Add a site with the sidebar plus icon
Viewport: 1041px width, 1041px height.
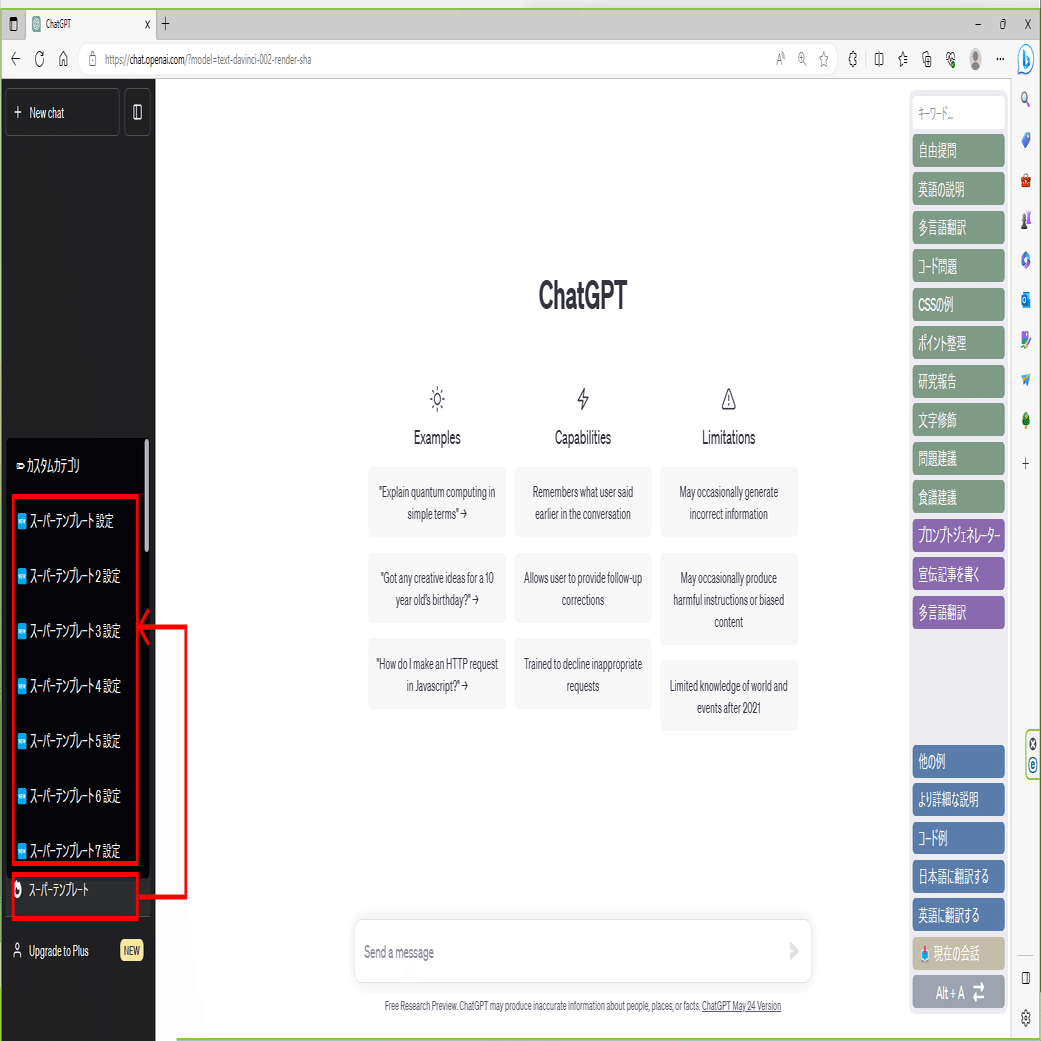point(1026,461)
